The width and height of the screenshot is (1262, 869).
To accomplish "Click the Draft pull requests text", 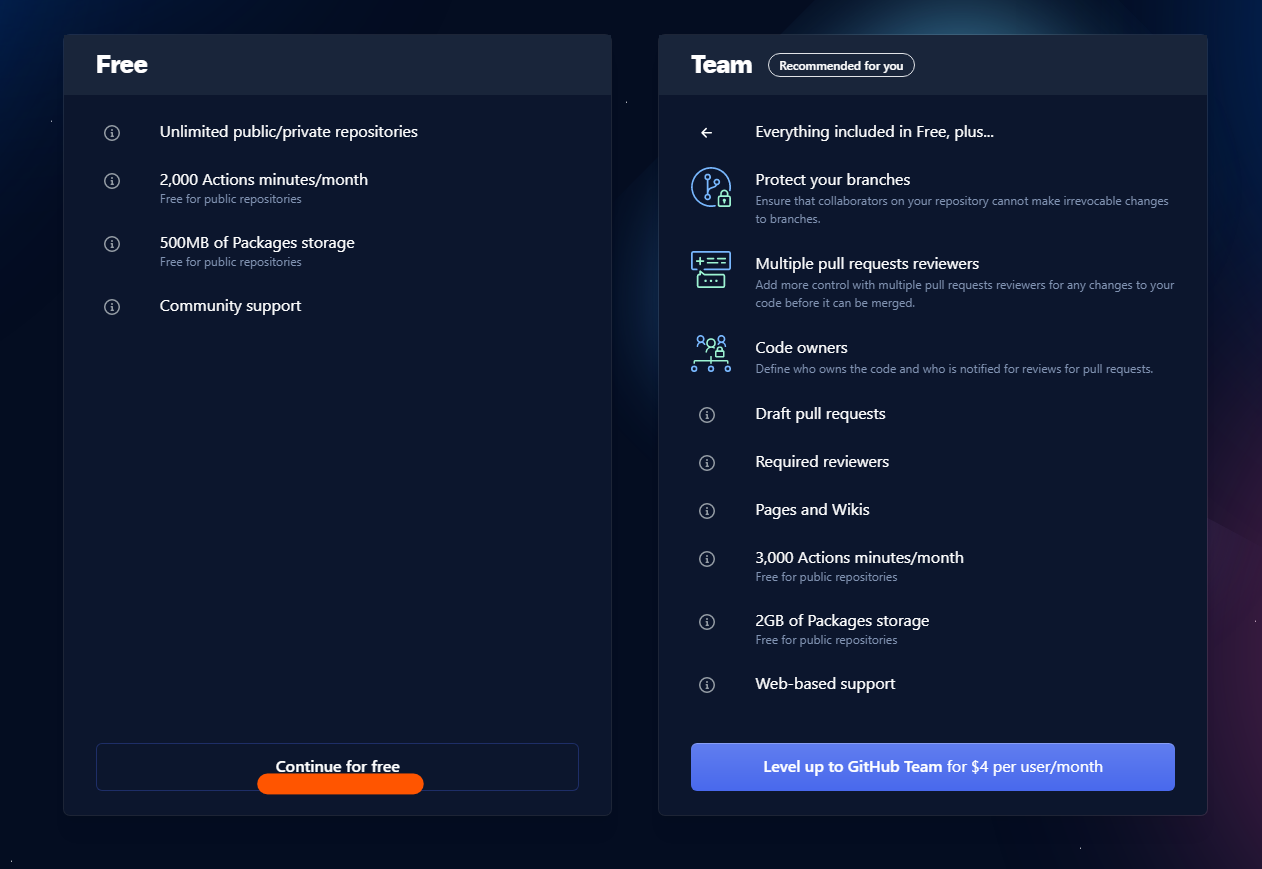I will pos(820,414).
